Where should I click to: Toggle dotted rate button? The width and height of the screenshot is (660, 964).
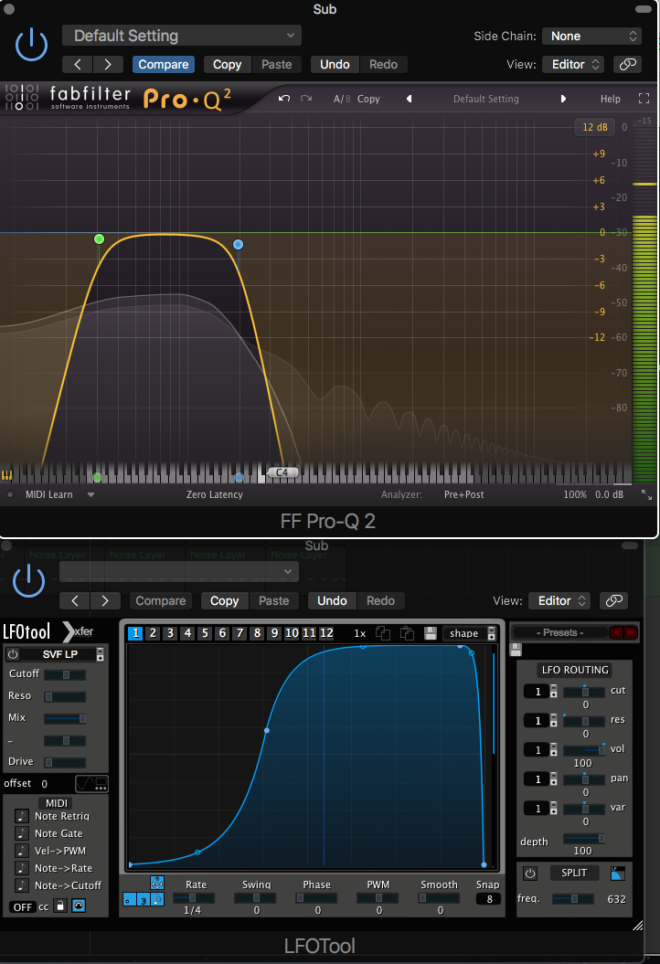click(128, 899)
